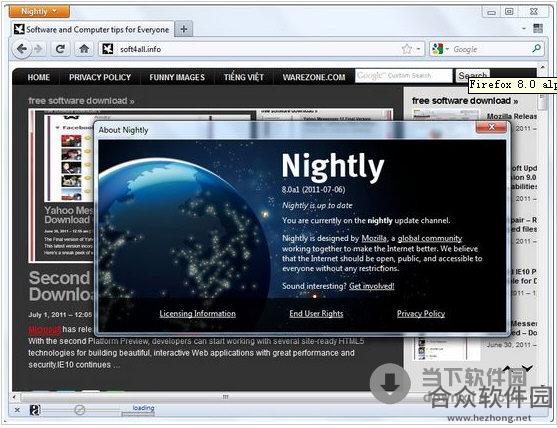Click the Microsoft link in the article
The width and height of the screenshot is (557, 428).
pos(44,330)
